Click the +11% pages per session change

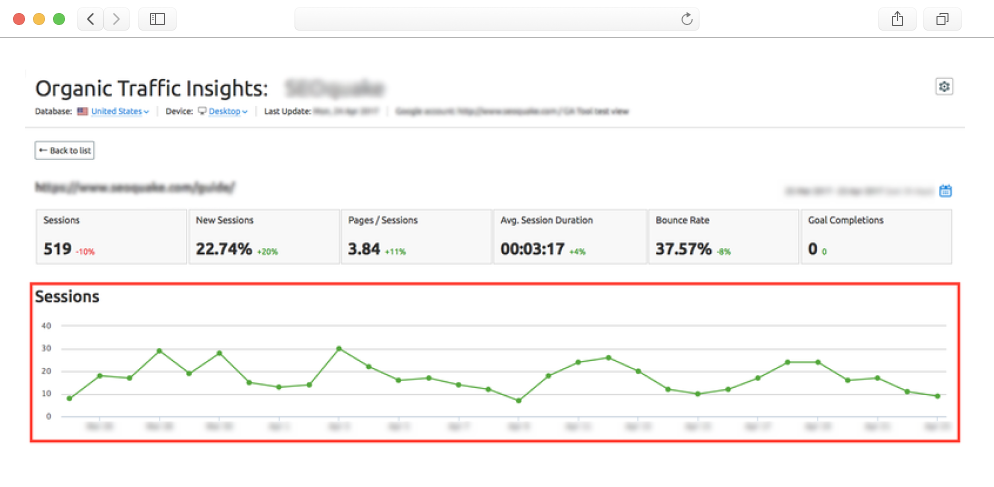395,252
